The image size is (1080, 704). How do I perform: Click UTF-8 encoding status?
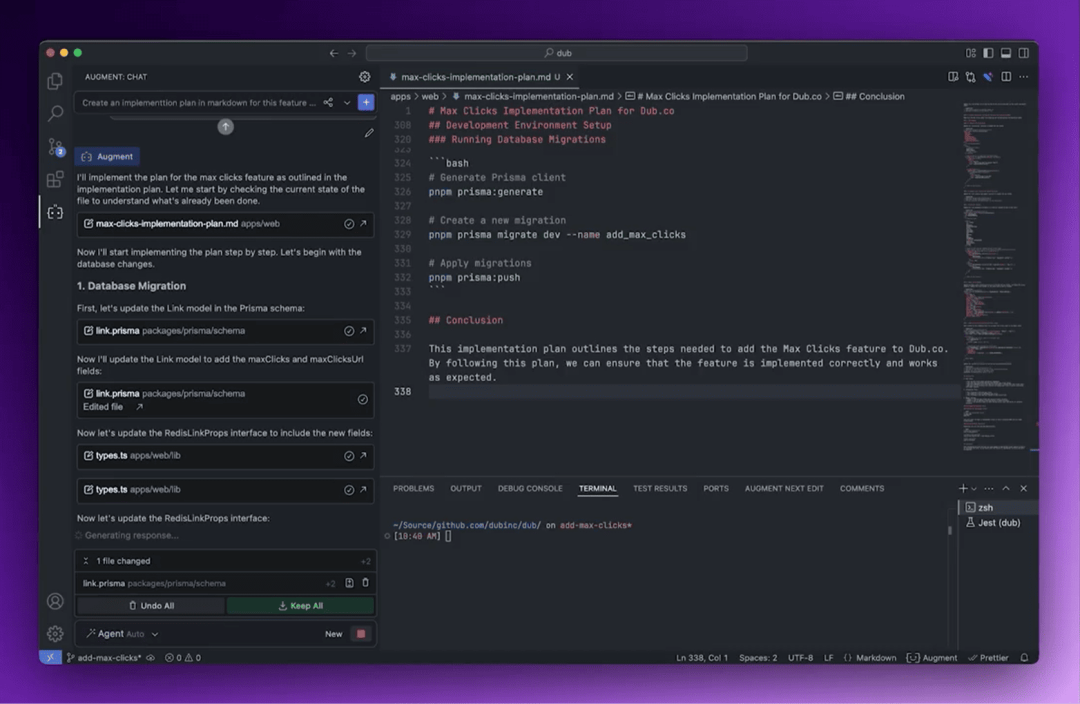[x=800, y=658]
